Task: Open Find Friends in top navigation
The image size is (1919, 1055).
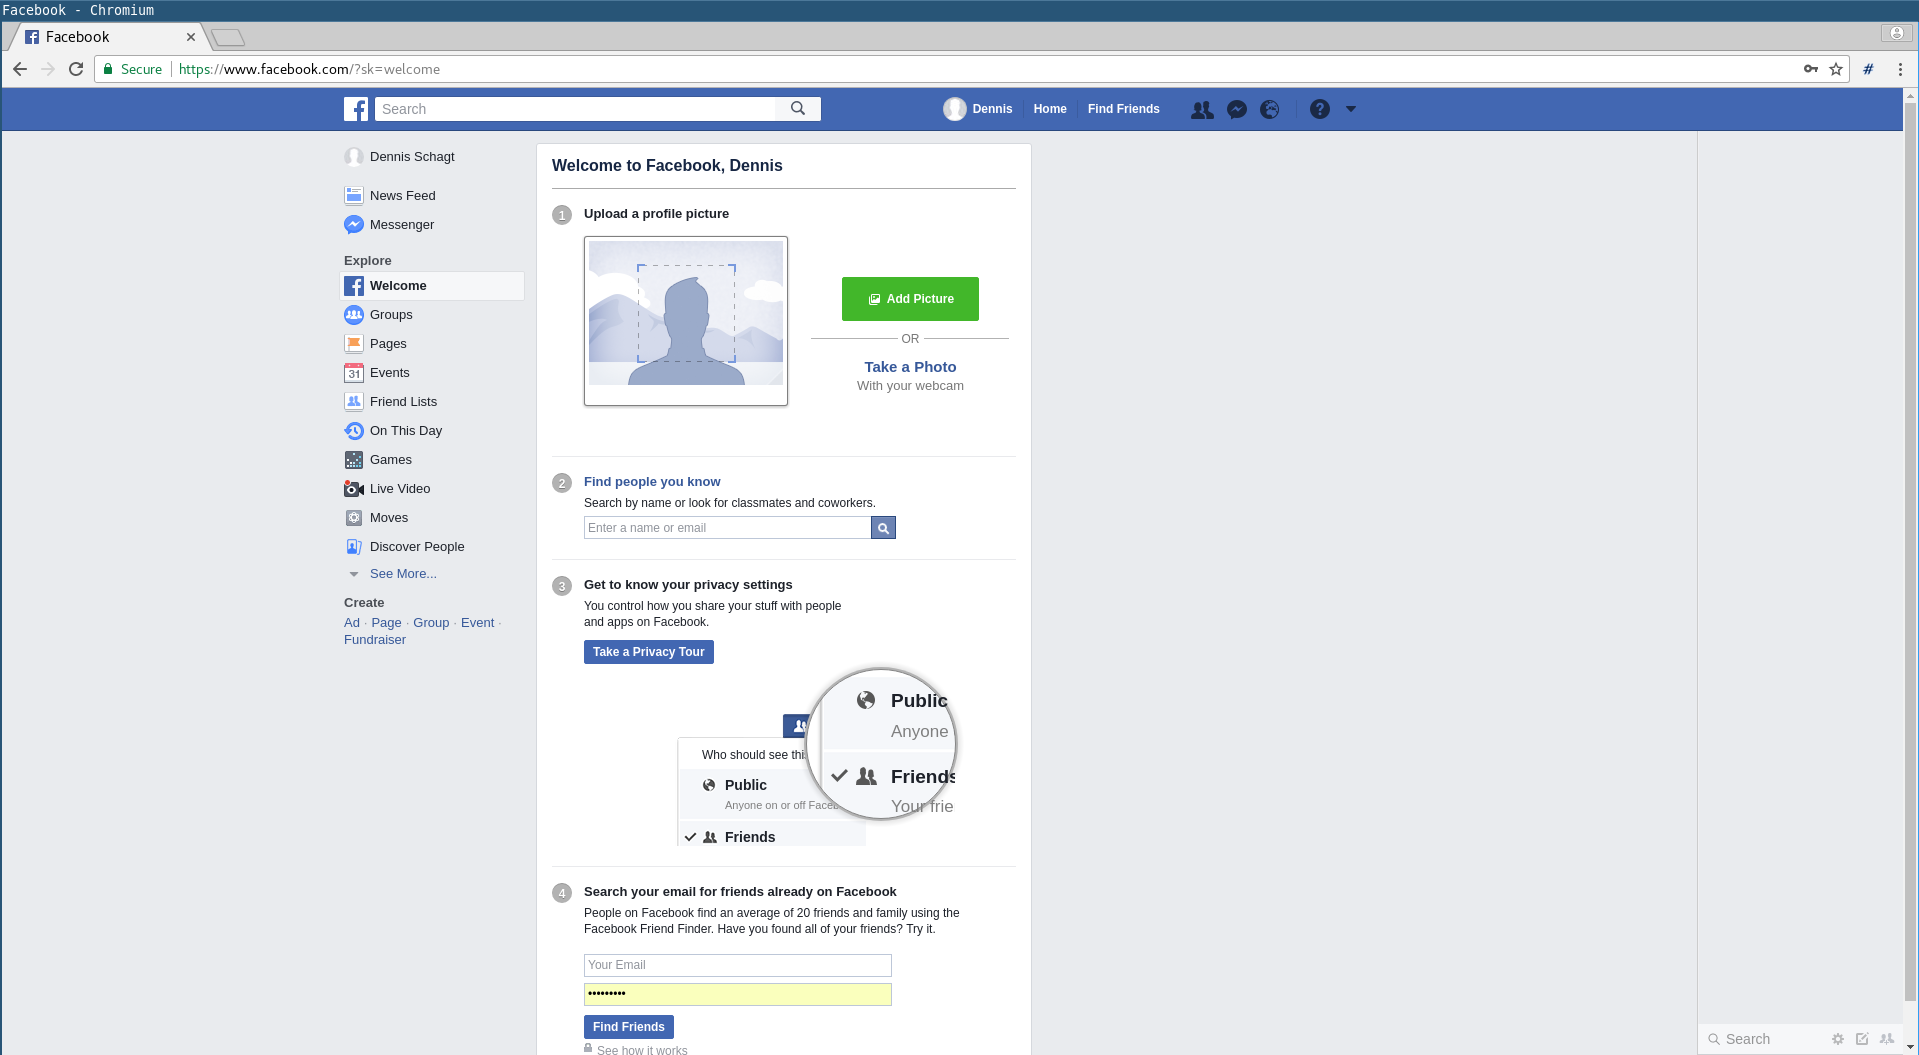Action: pos(1124,109)
